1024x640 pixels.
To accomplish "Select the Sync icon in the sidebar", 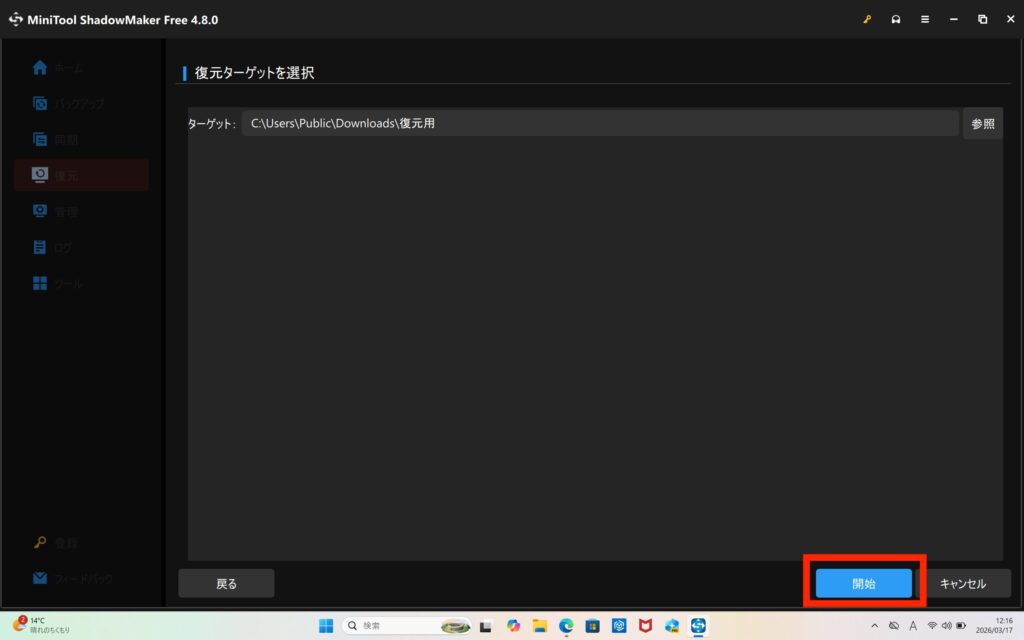I will pyautogui.click(x=40, y=140).
